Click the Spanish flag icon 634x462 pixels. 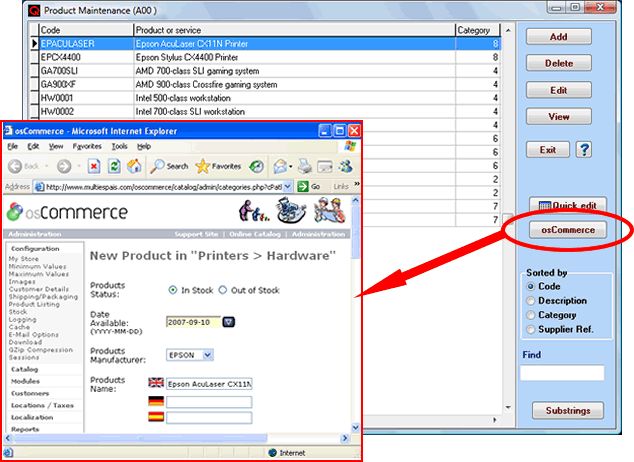156,417
